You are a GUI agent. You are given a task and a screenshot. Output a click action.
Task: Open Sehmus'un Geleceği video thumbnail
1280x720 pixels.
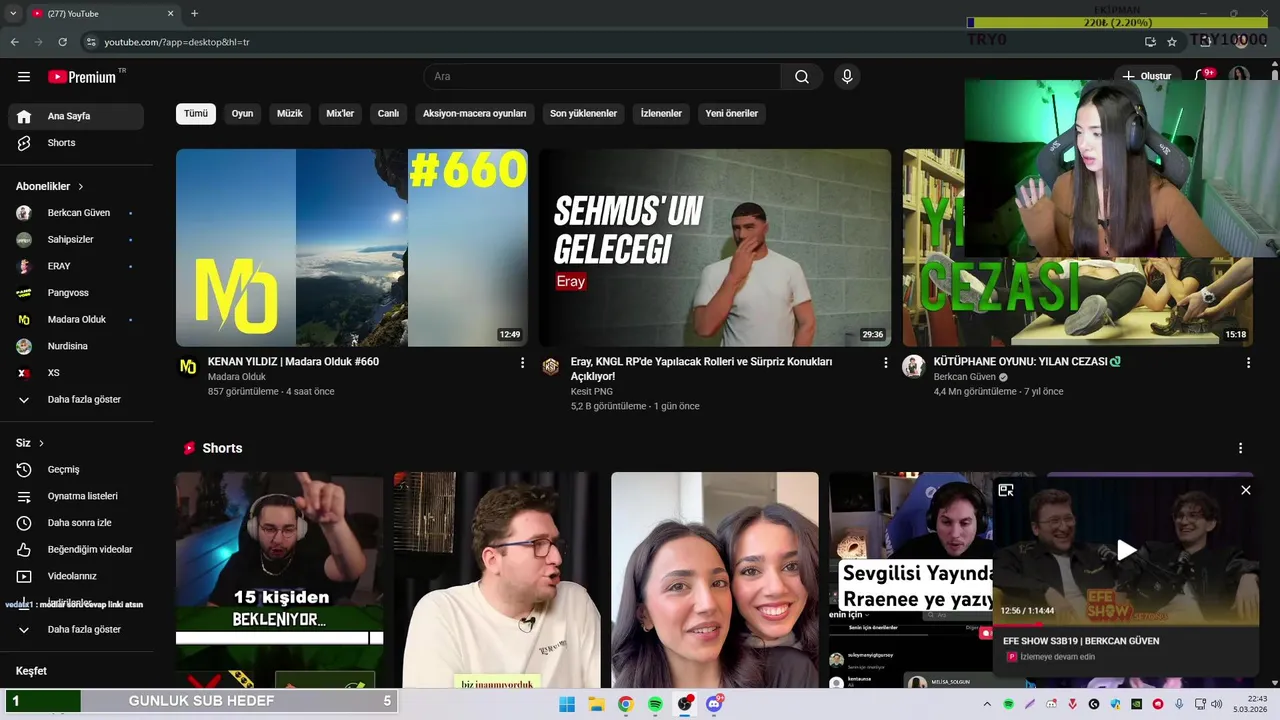click(x=715, y=248)
